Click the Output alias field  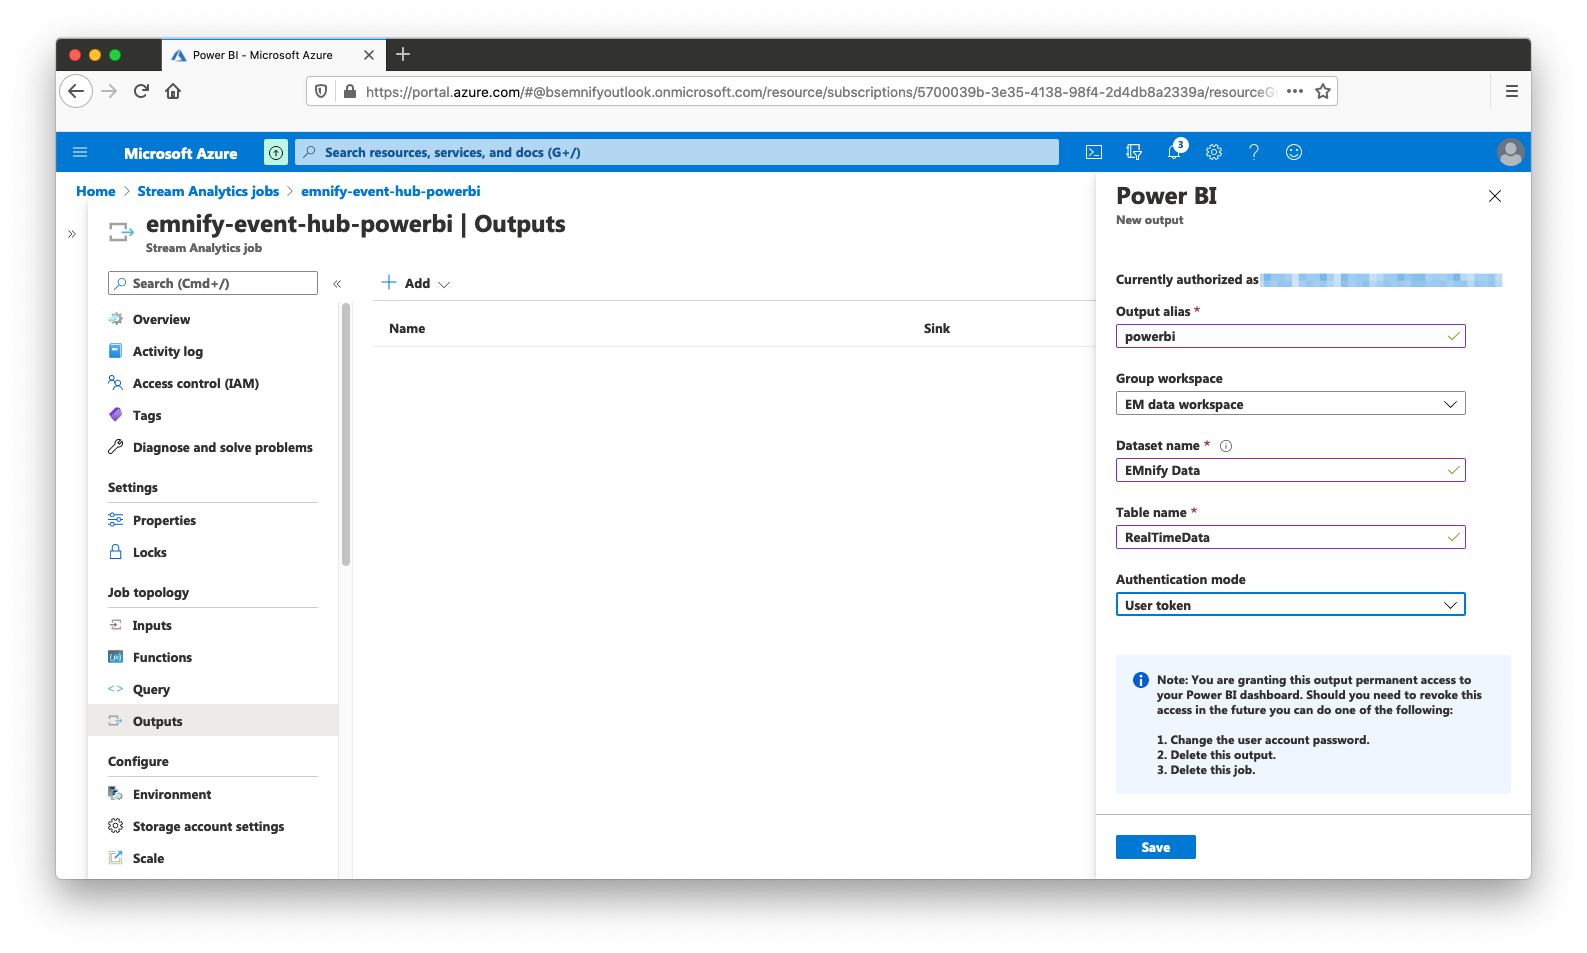(x=1290, y=336)
